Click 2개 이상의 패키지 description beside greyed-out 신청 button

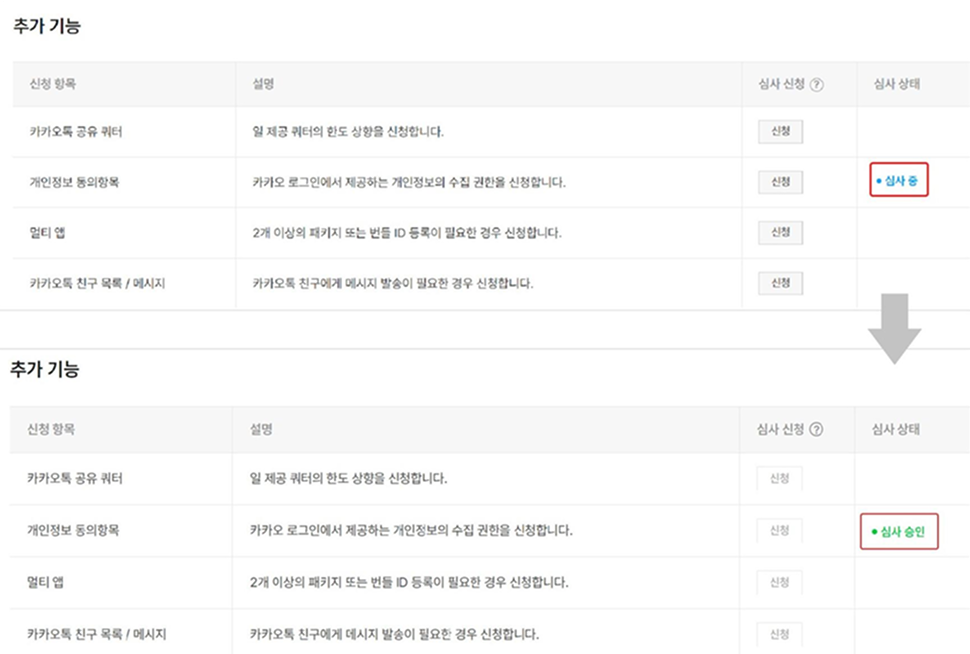coord(409,582)
